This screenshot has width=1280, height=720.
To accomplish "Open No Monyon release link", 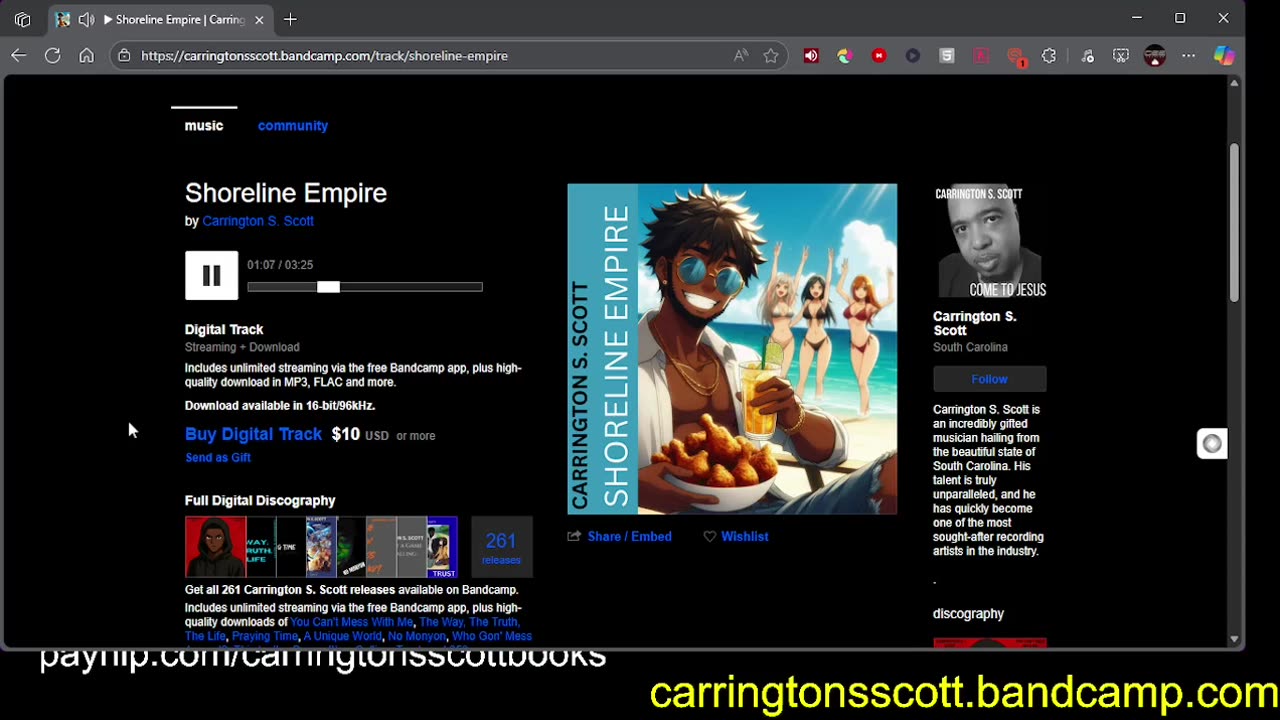I will tap(416, 636).
